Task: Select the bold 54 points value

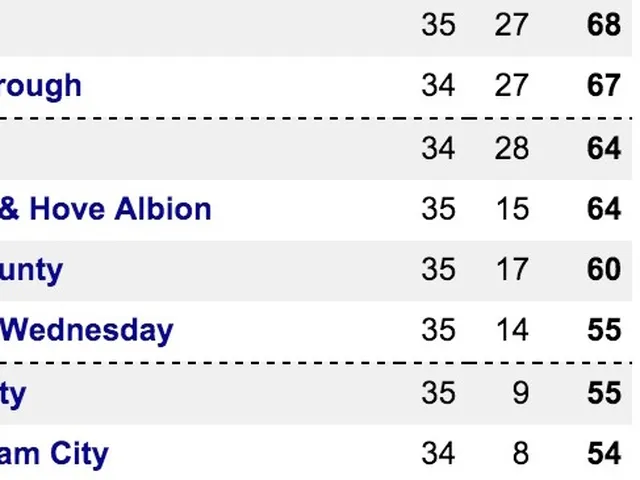Action: (604, 454)
